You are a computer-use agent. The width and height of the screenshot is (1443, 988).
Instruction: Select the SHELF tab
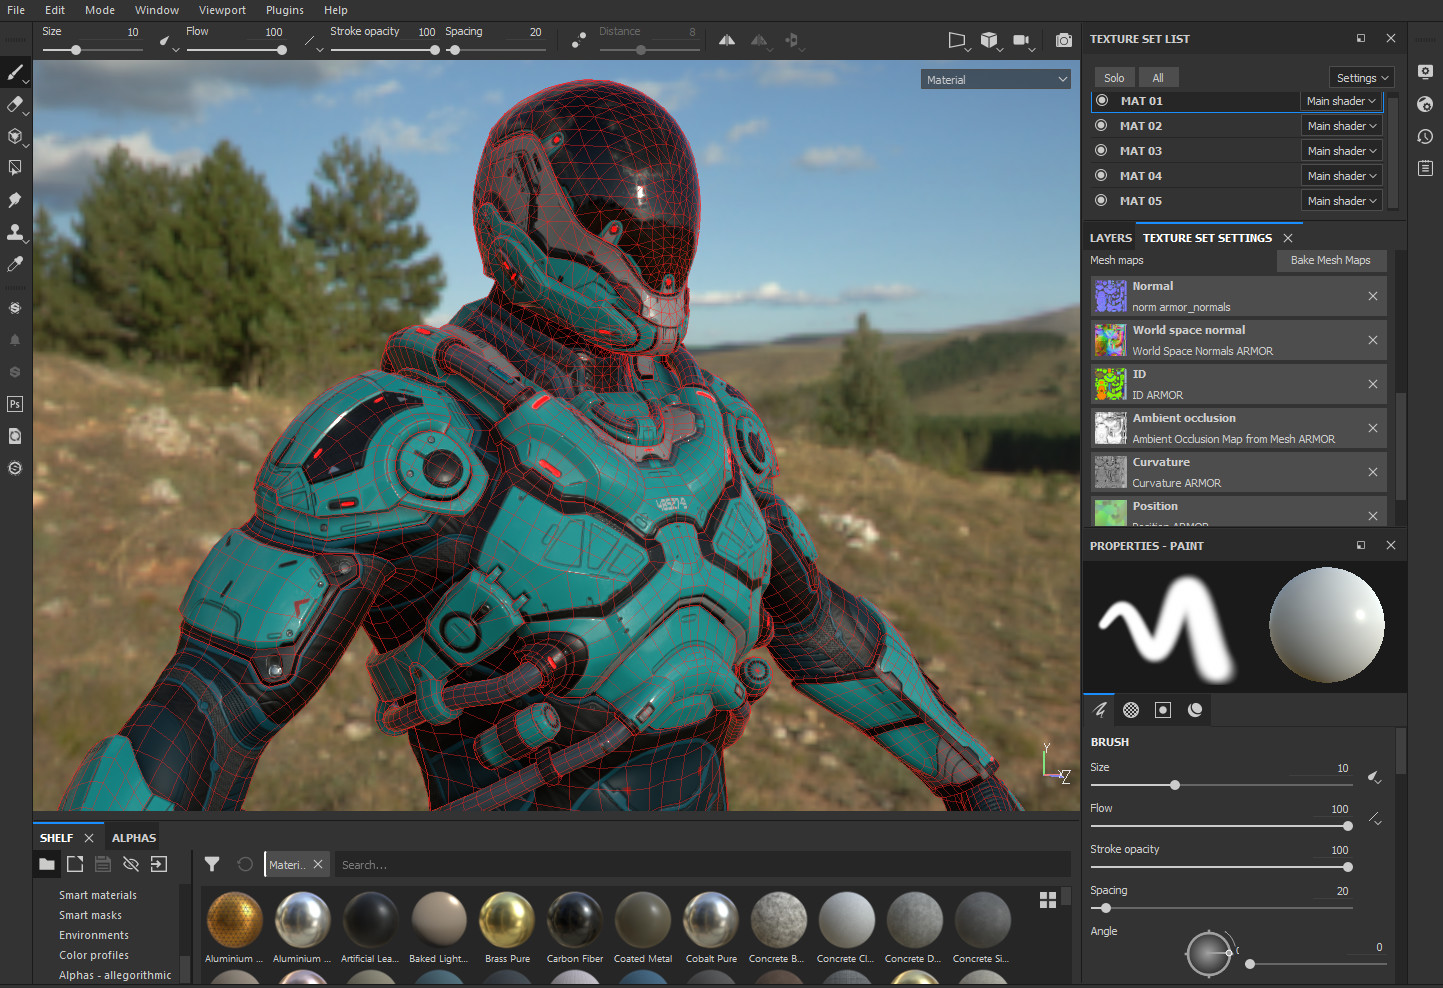point(56,838)
